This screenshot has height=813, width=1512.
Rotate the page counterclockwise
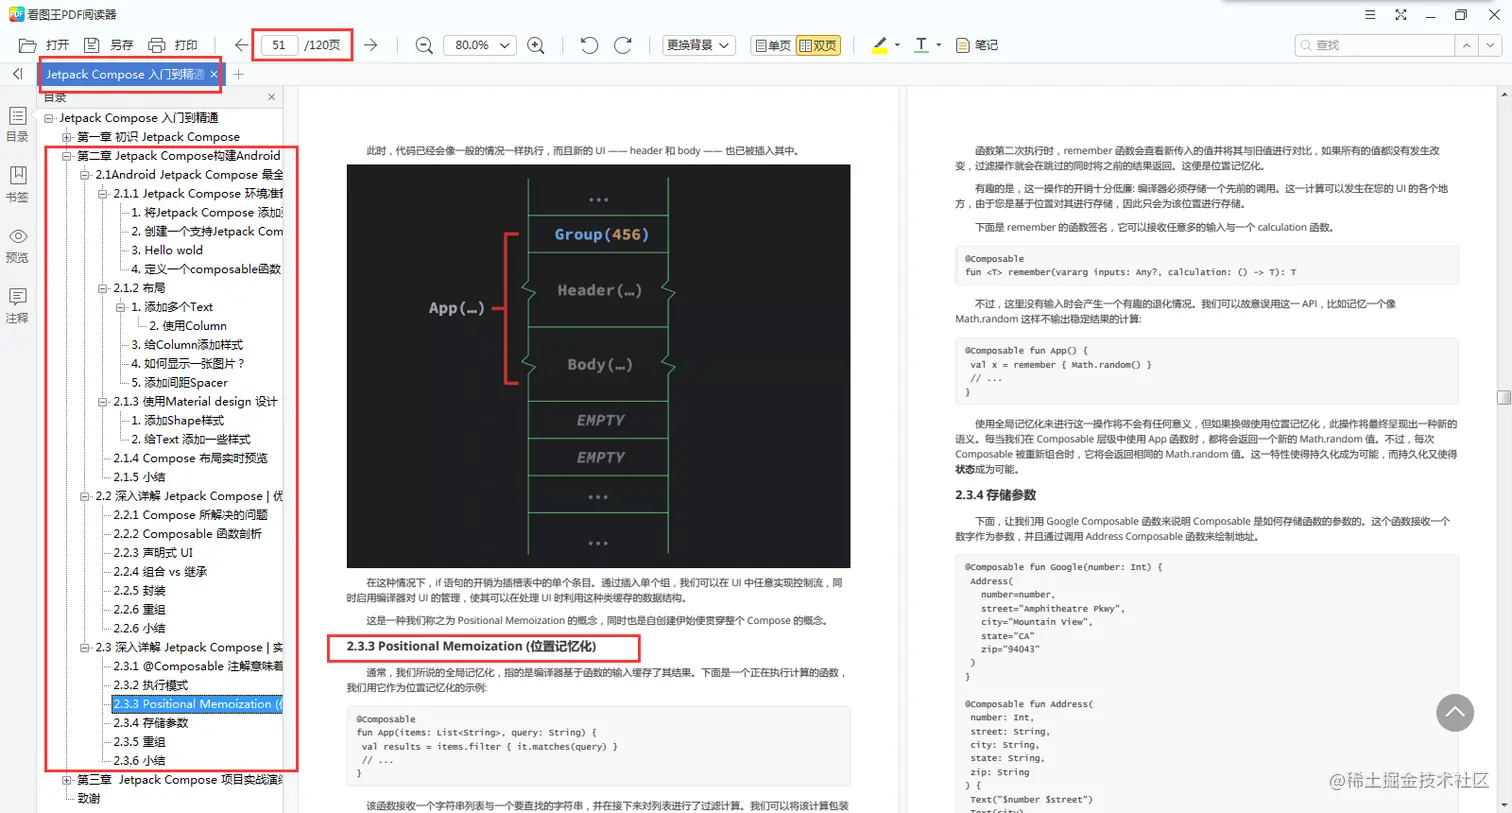589,45
